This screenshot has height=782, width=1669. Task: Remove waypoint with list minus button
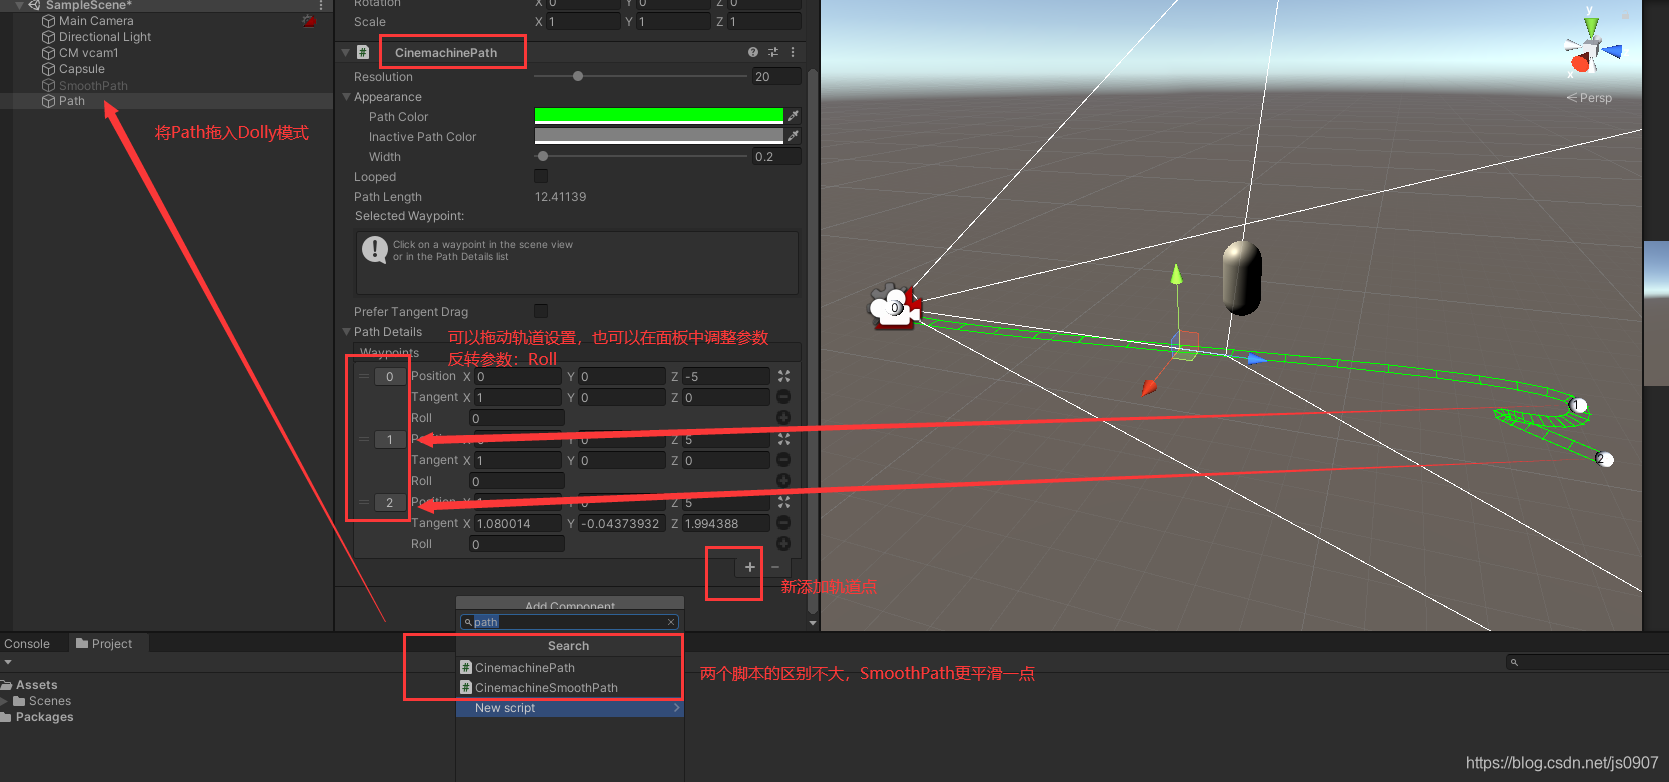pyautogui.click(x=775, y=567)
